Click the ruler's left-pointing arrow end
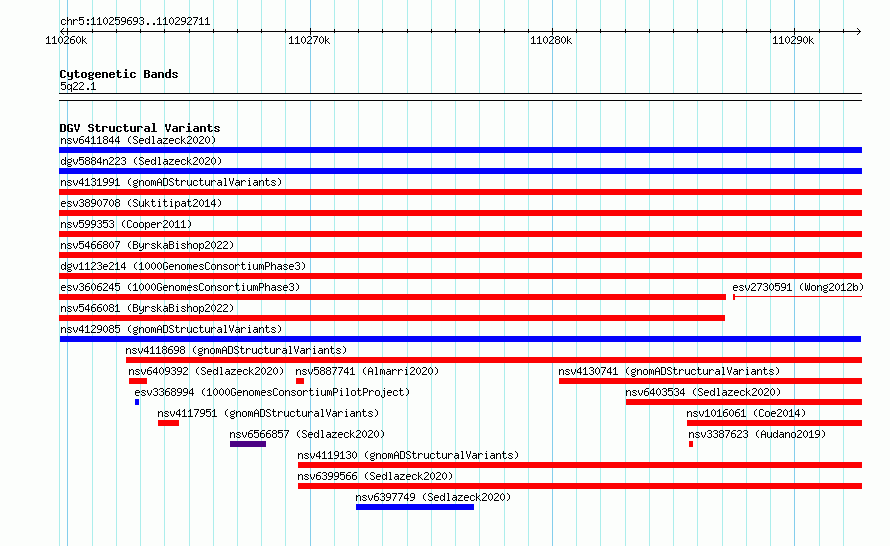Image resolution: width=890 pixels, height=546 pixels. [x=63, y=31]
